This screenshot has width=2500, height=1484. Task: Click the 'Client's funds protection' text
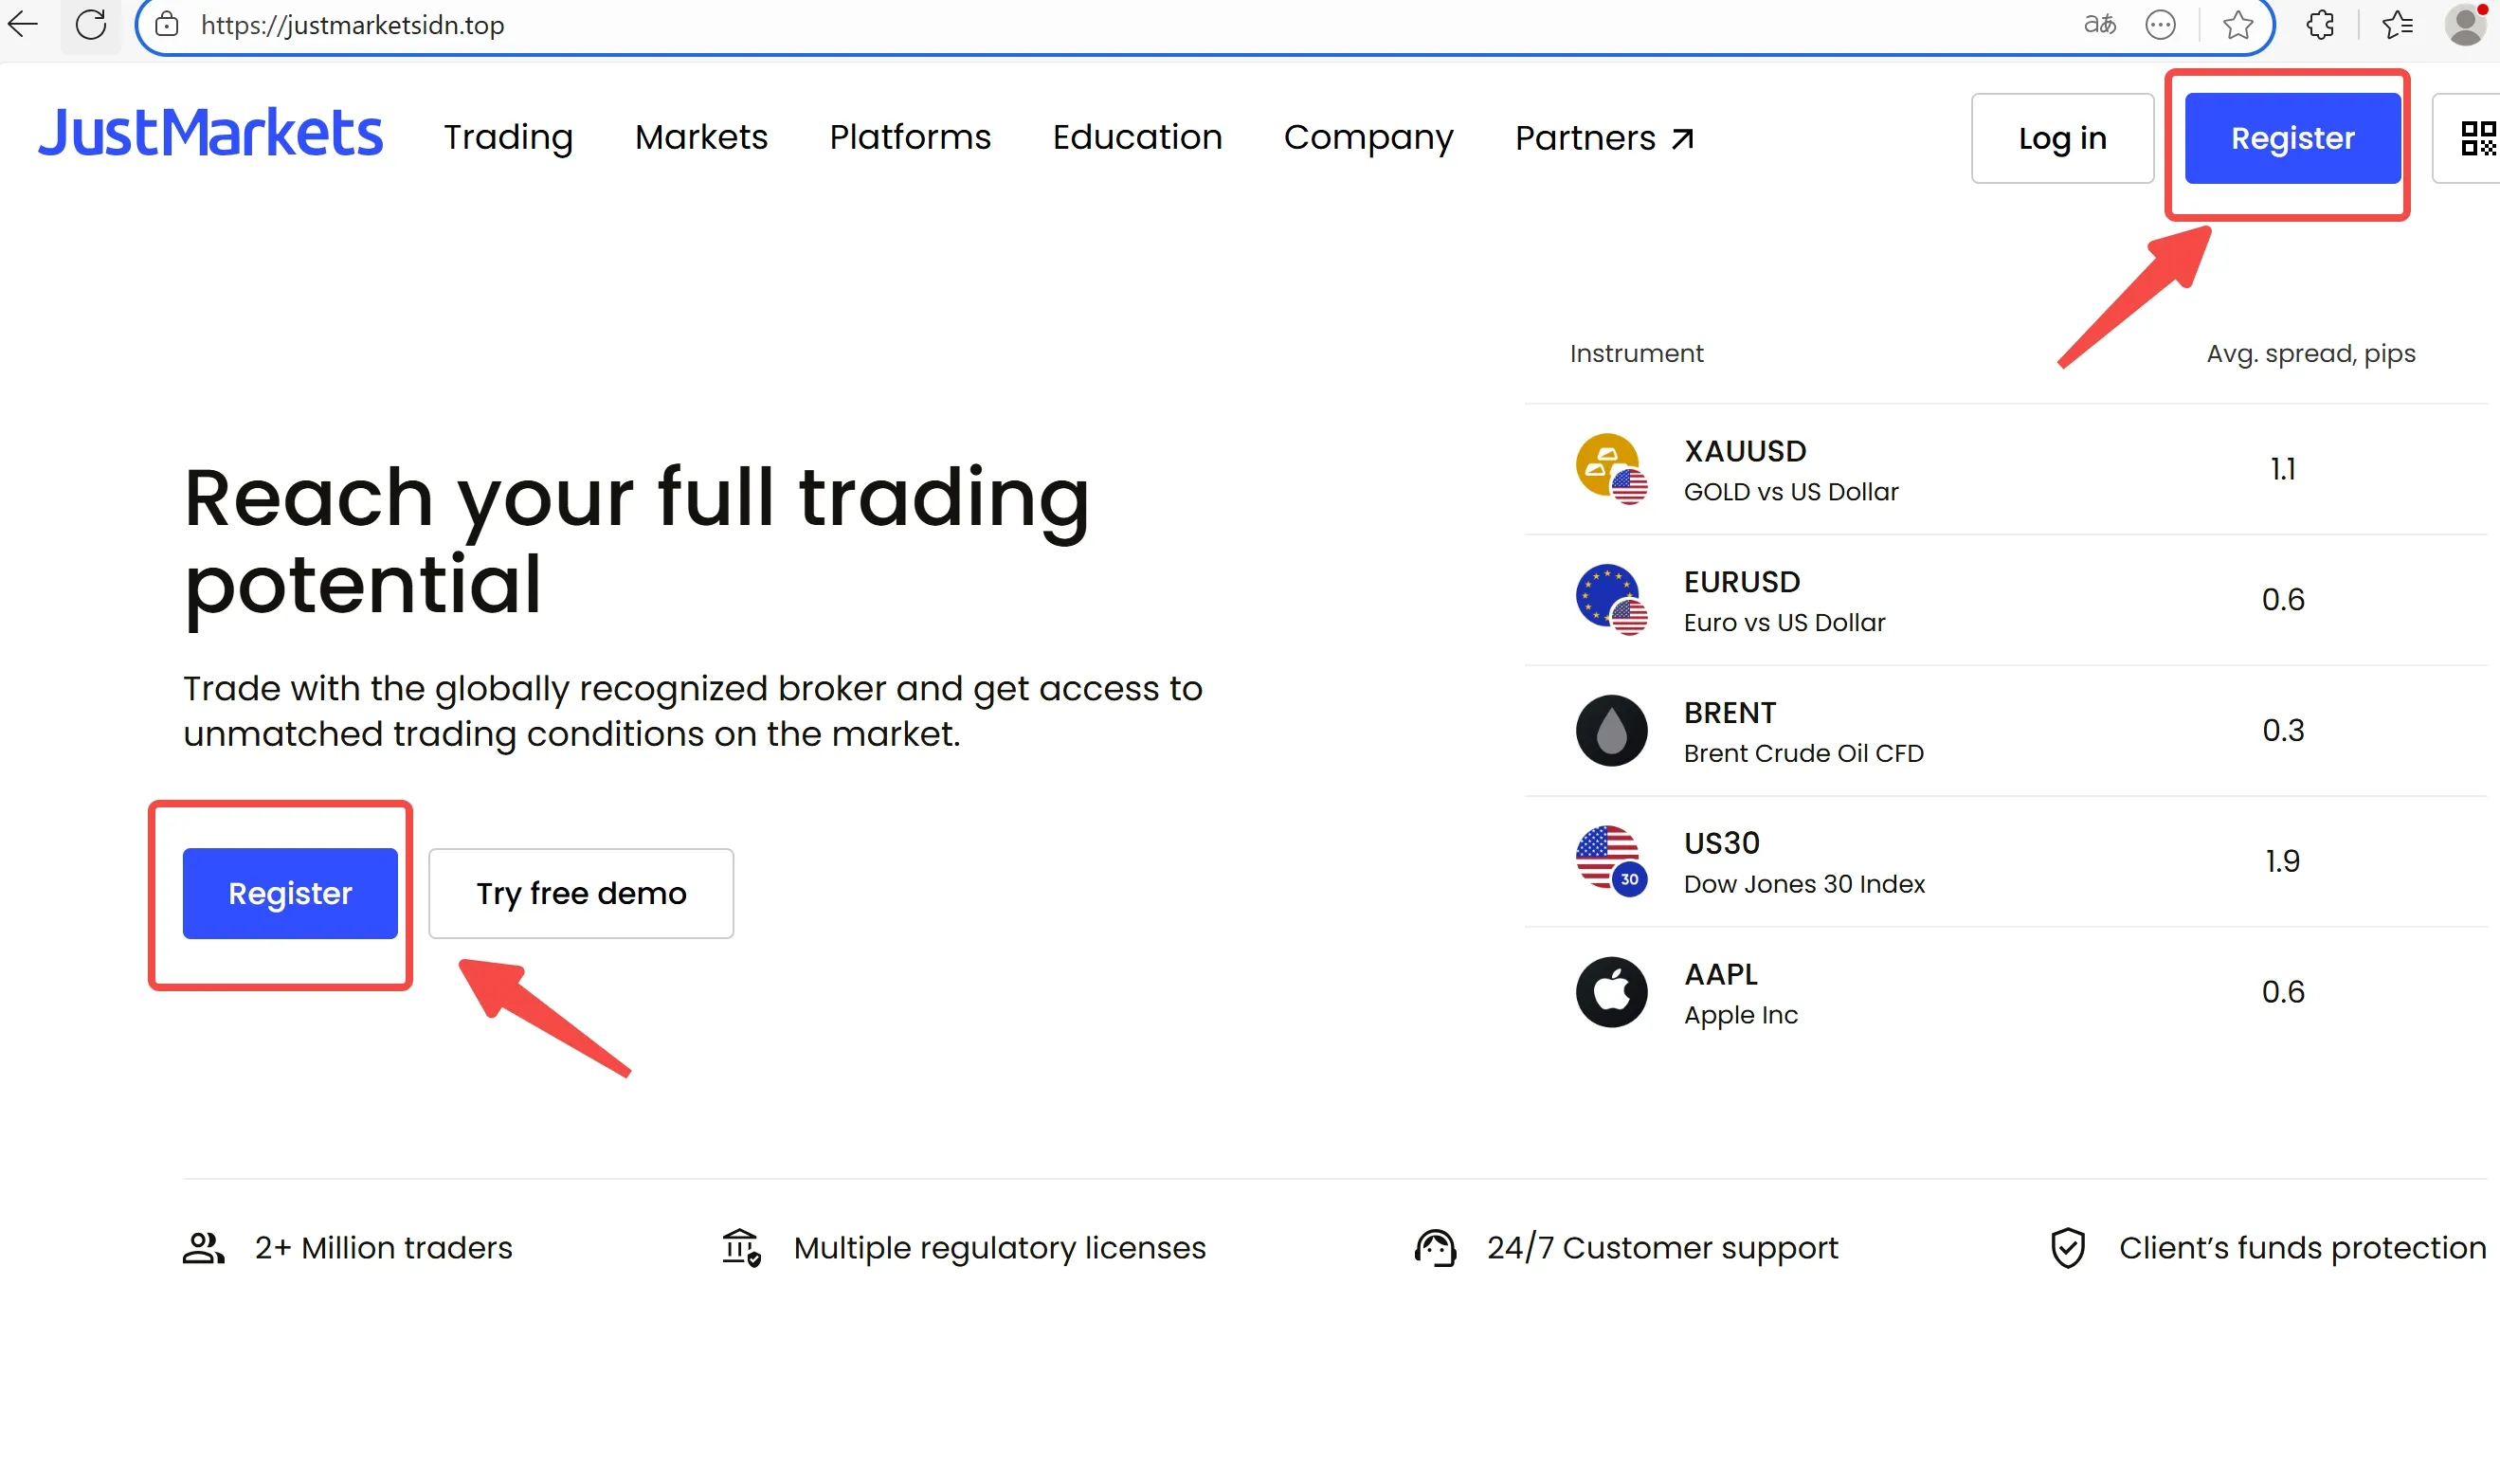[2302, 1249]
